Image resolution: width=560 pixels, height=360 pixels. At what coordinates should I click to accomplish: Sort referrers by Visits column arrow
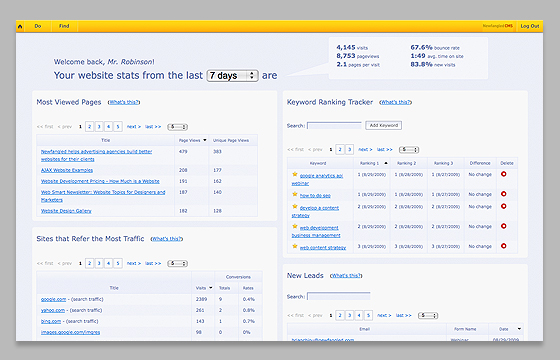211,288
